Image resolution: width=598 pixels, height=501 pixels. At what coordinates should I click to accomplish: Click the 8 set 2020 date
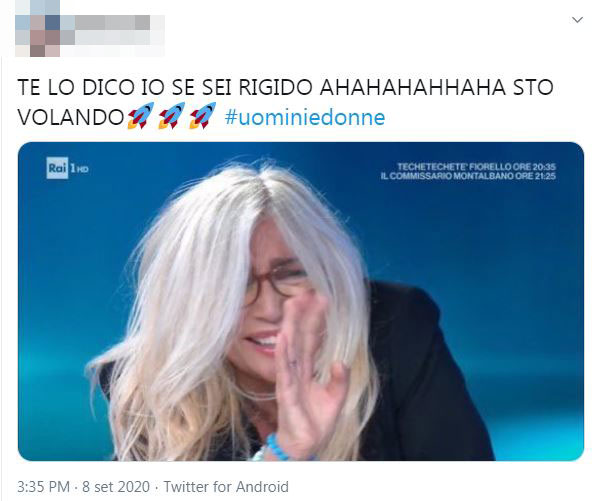coord(116,487)
